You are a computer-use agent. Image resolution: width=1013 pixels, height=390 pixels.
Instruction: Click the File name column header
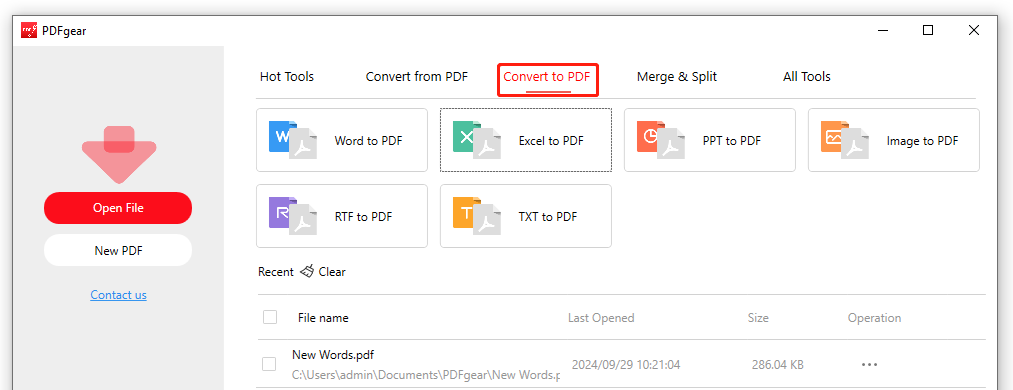323,318
